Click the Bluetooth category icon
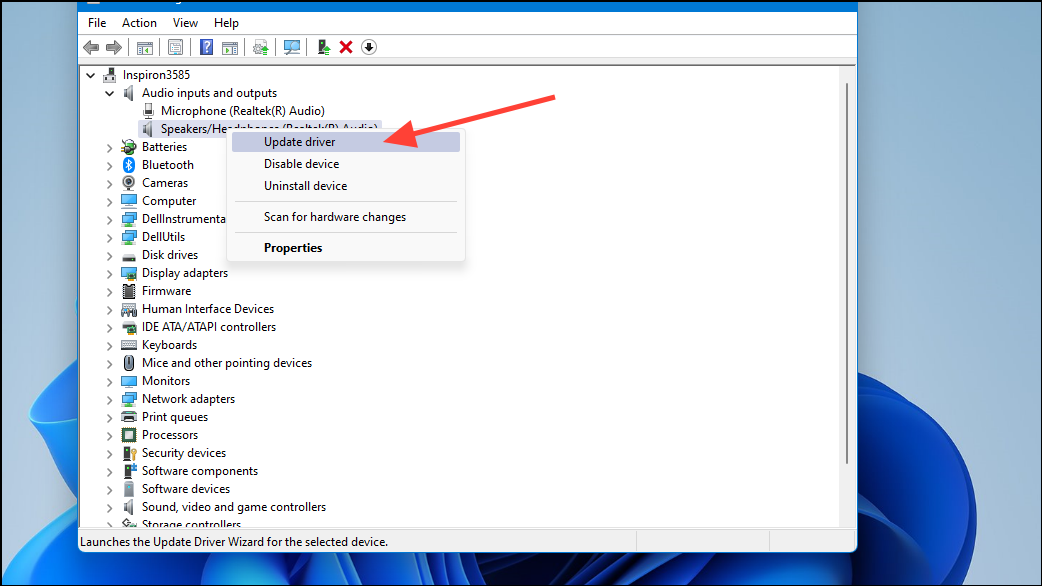The height and width of the screenshot is (586, 1042). click(x=129, y=165)
